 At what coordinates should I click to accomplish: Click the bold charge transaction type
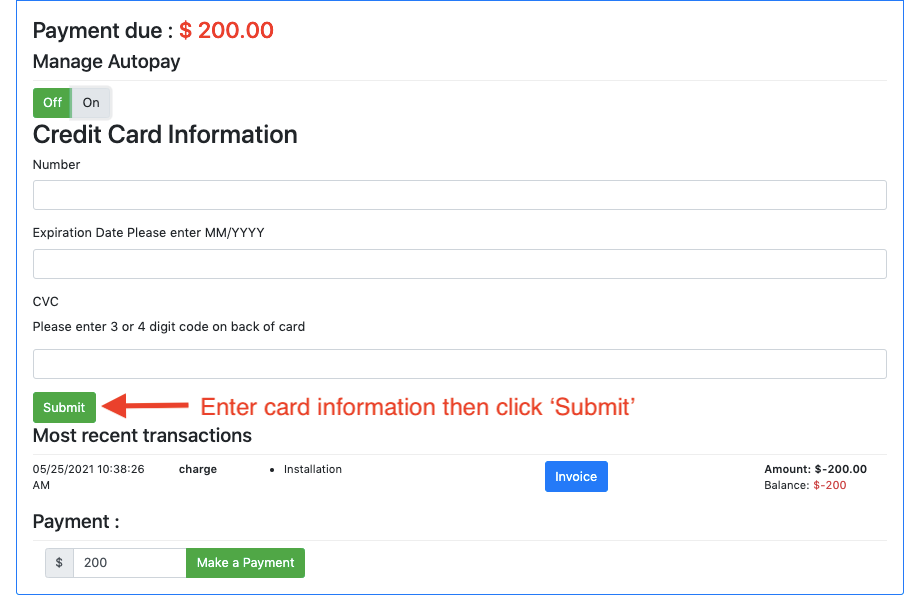(198, 469)
